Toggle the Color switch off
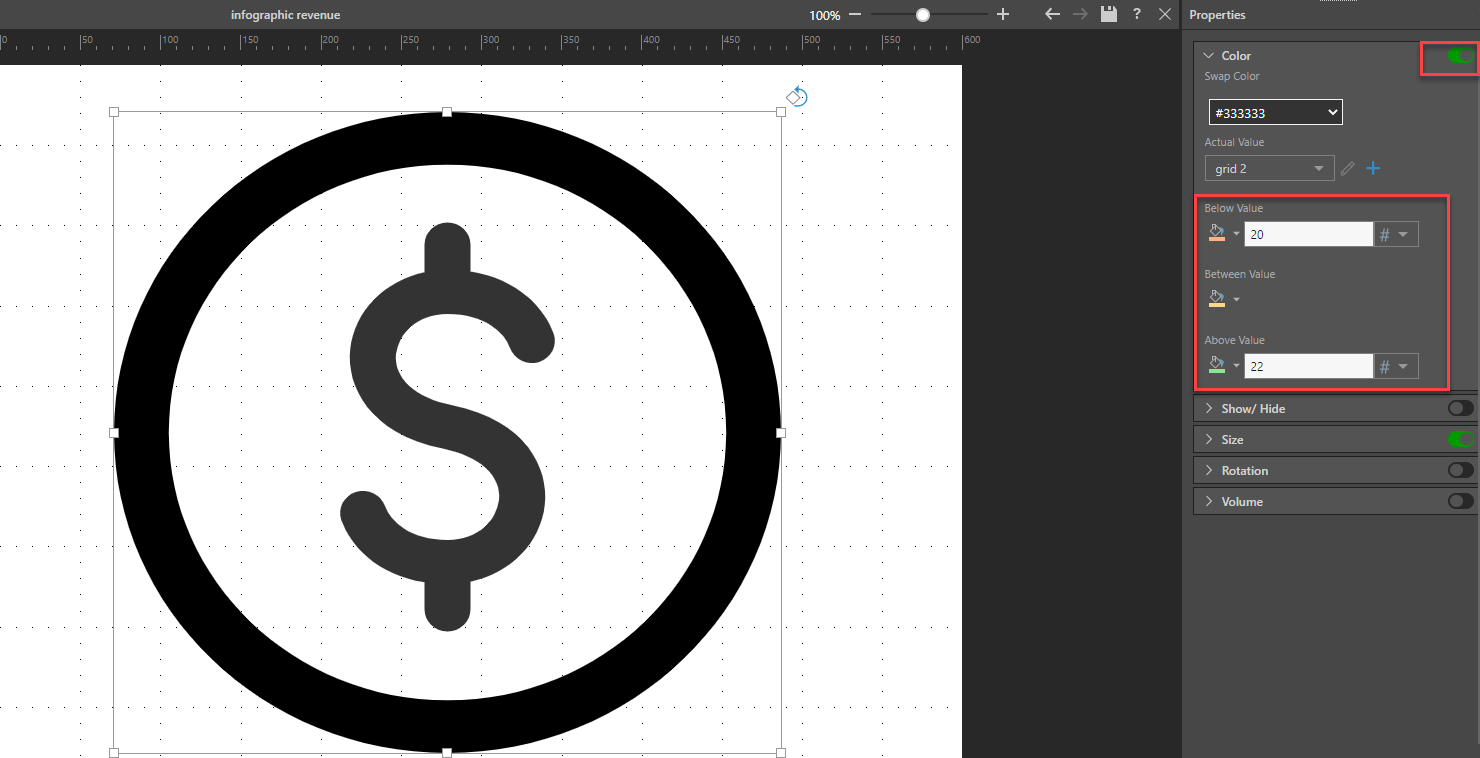This screenshot has width=1480, height=758. tap(1460, 56)
